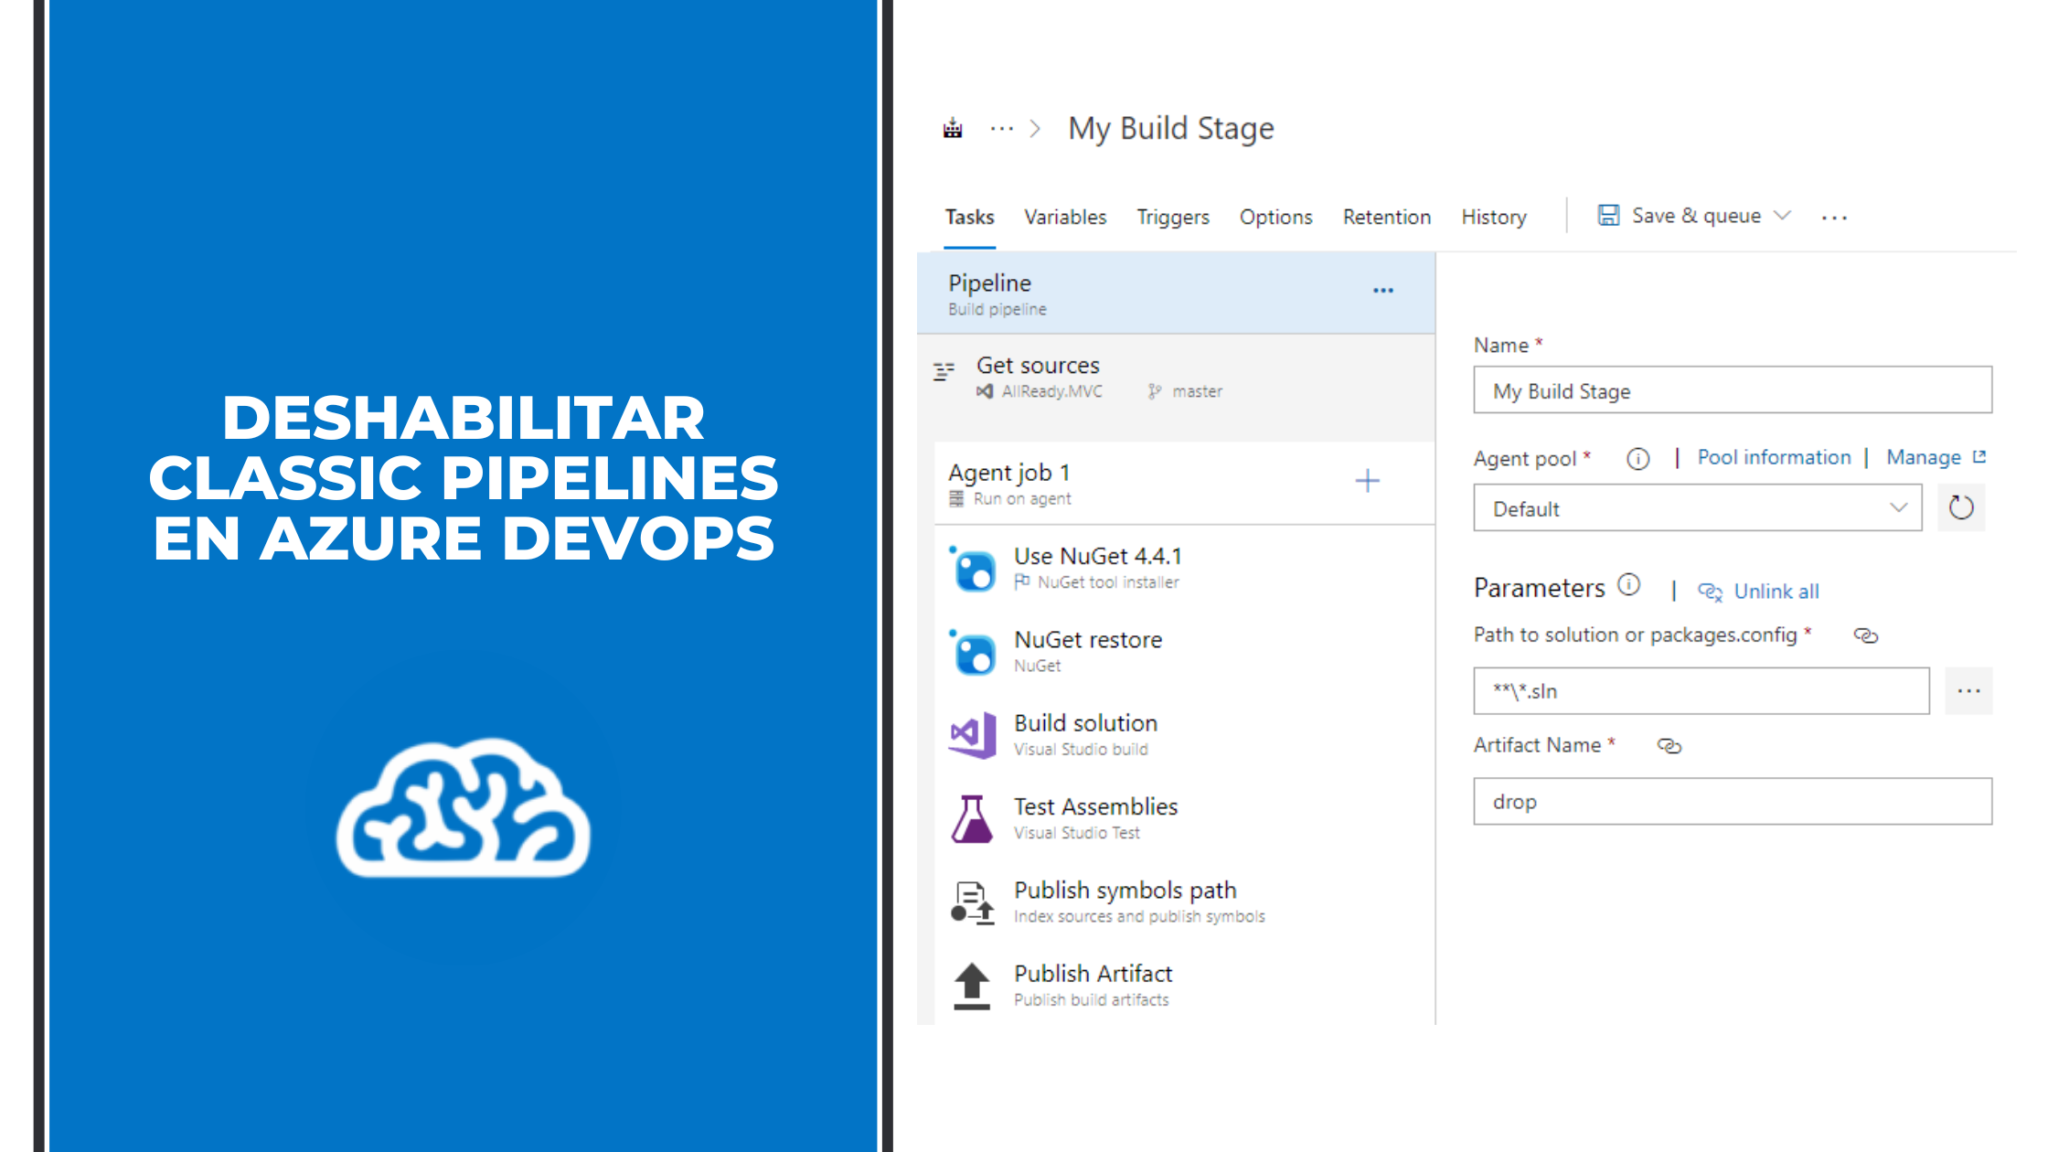Show Agent pool info tooltip icon
2048x1152 pixels.
1637,458
